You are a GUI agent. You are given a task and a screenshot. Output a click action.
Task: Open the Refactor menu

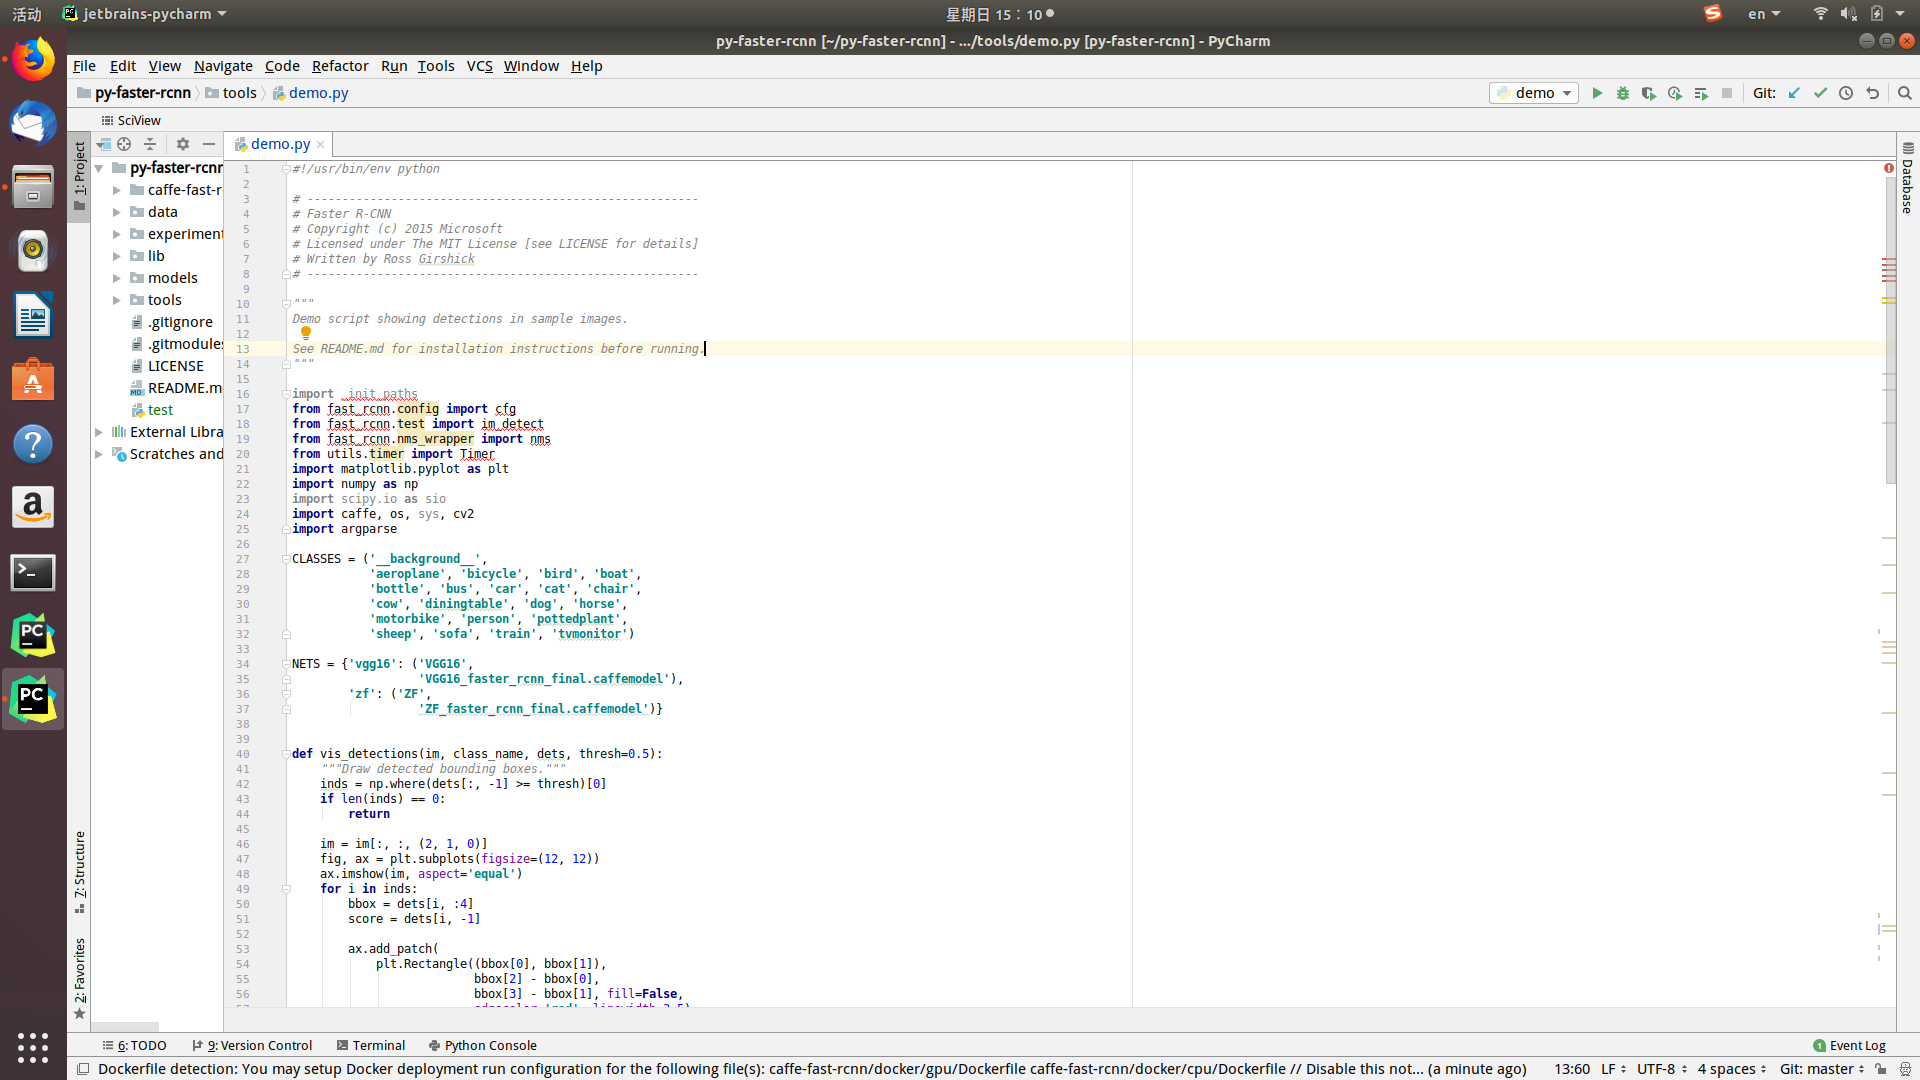pyautogui.click(x=340, y=66)
